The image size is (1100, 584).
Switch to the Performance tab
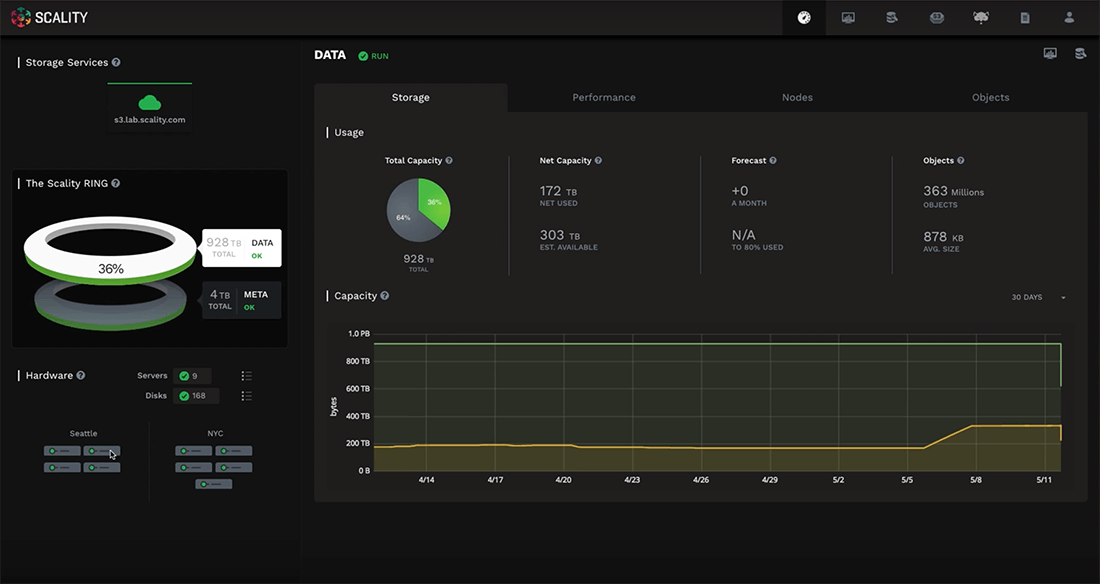point(604,97)
